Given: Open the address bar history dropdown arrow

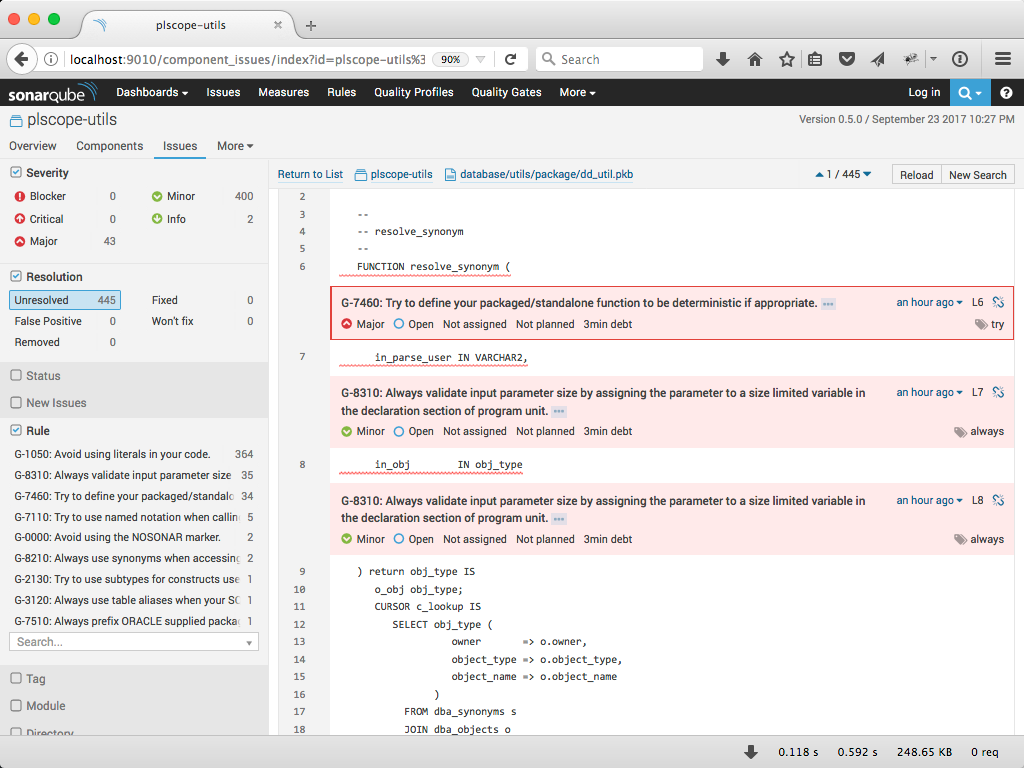Looking at the screenshot, I should tap(481, 59).
